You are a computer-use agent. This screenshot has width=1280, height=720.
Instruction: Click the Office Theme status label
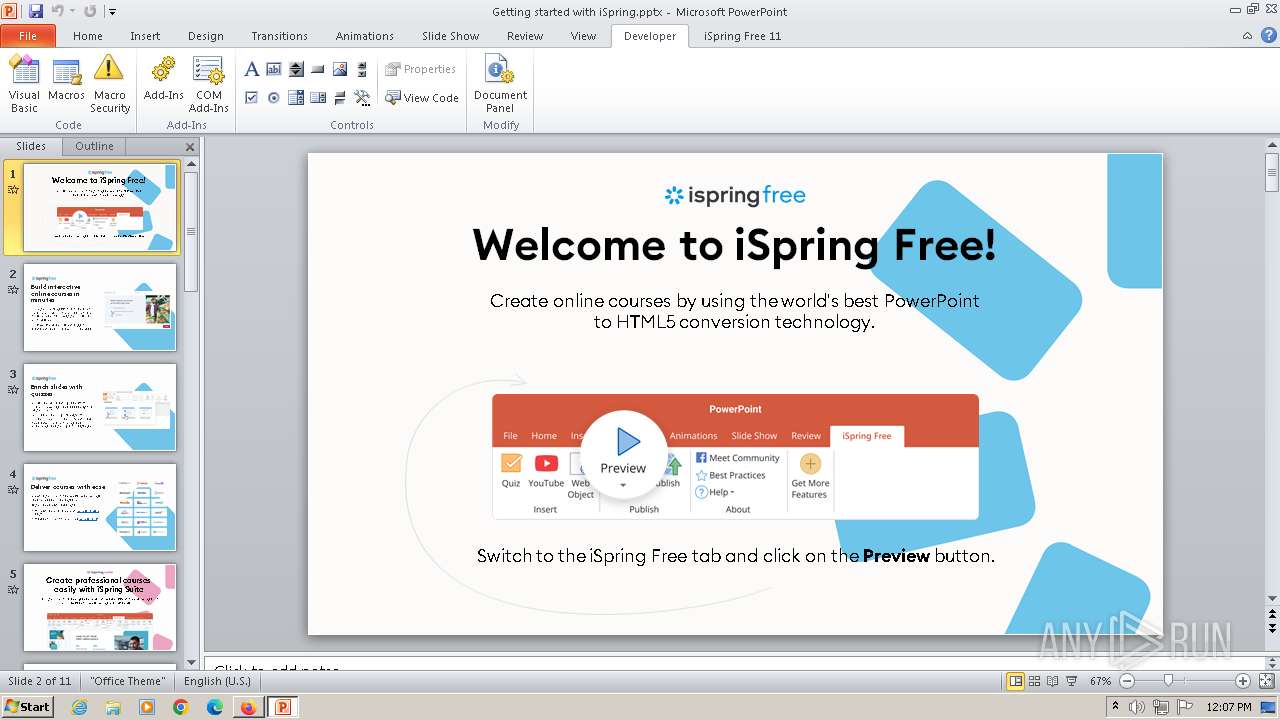(127, 681)
